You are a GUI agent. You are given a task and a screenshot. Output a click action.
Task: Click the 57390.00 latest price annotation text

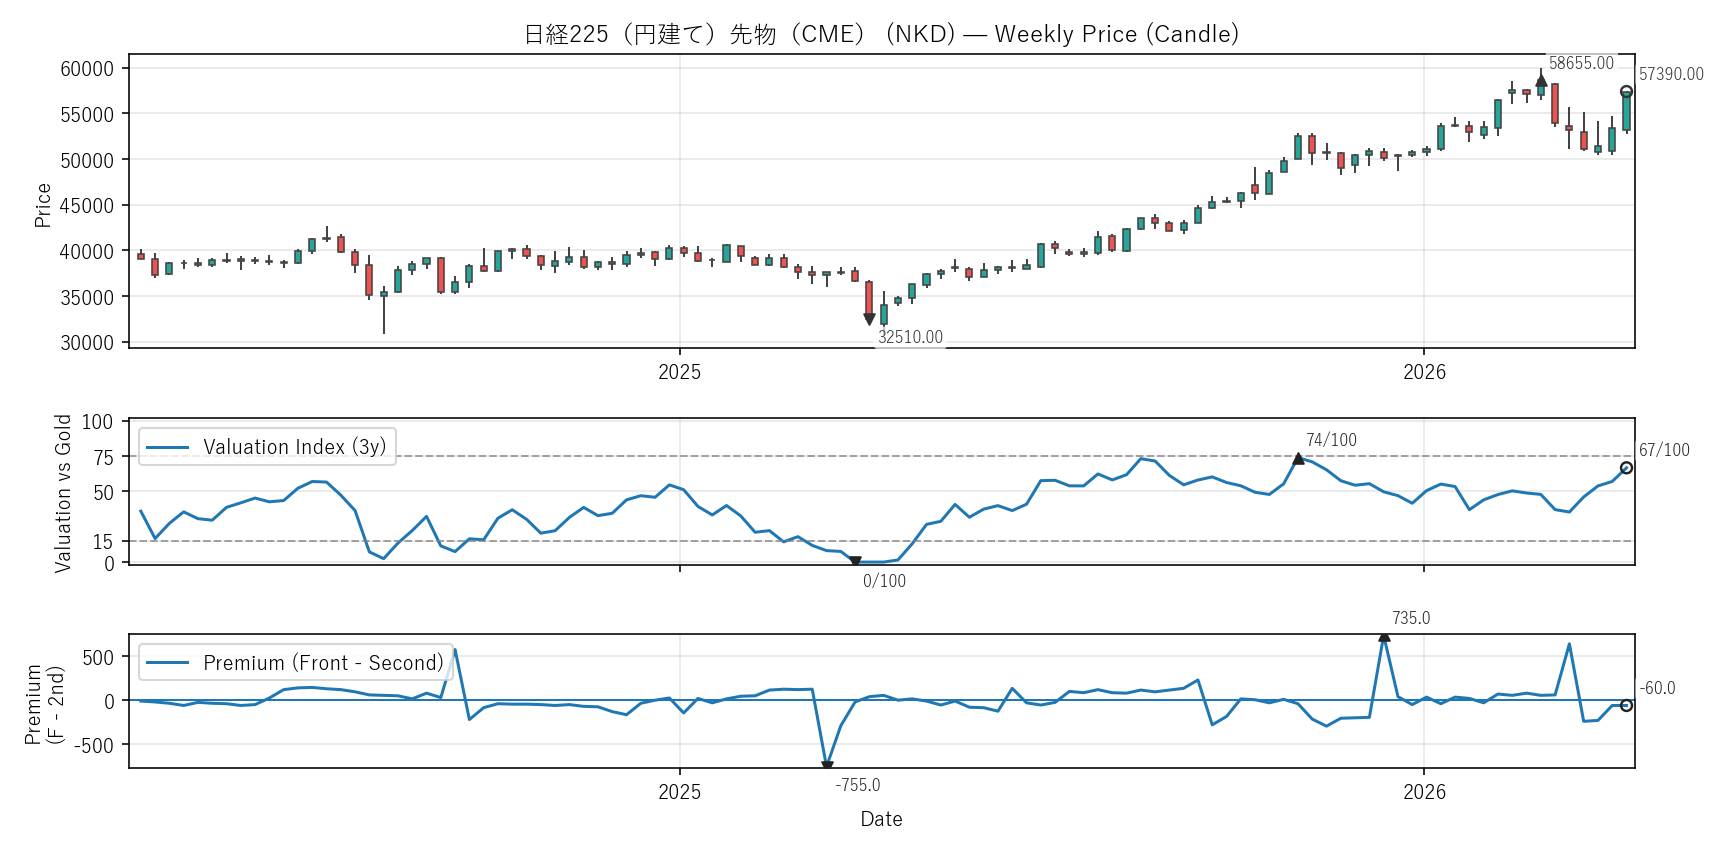click(1671, 74)
